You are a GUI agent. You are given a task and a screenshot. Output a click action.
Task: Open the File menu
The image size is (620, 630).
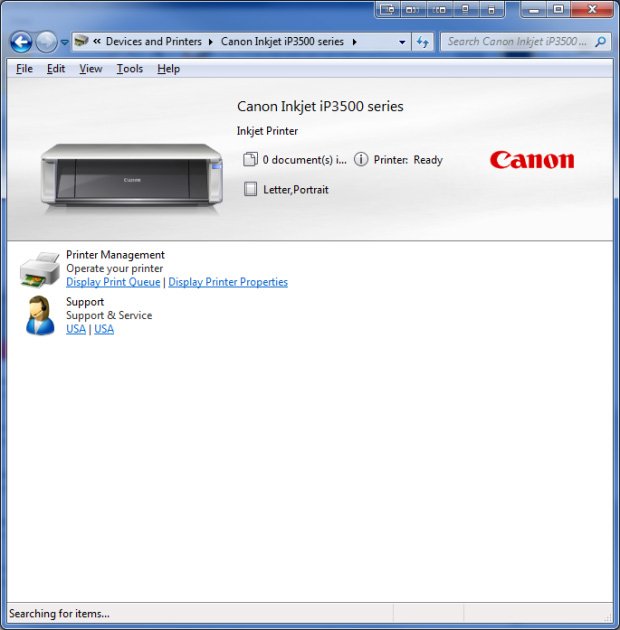[24, 69]
